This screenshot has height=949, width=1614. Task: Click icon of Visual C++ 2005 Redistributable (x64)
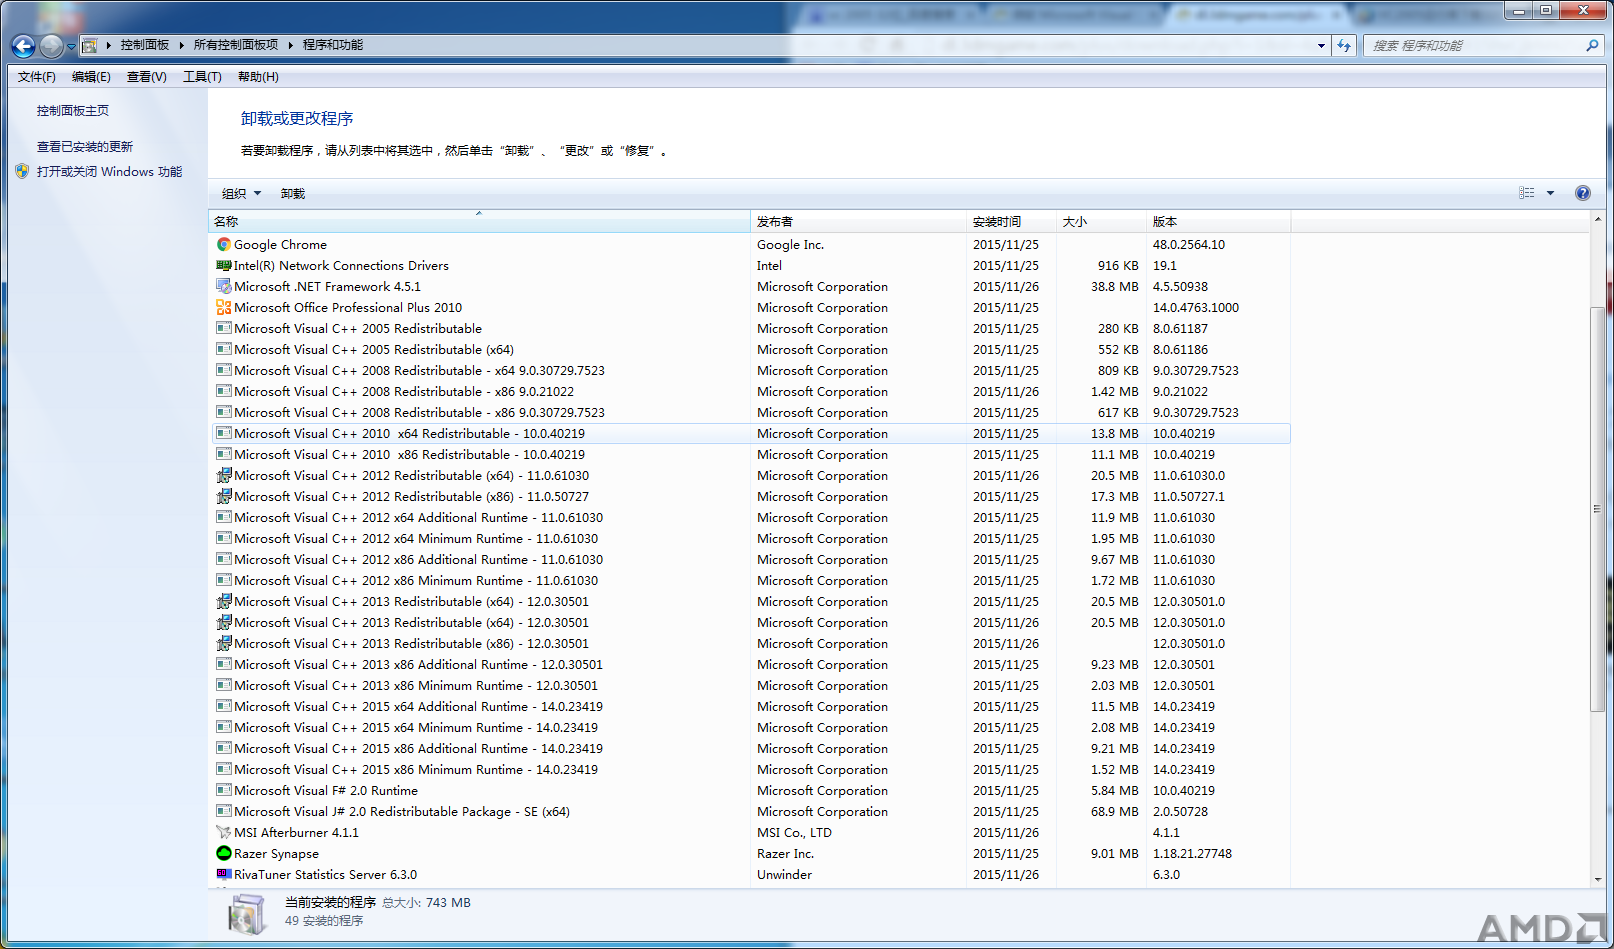pos(224,349)
